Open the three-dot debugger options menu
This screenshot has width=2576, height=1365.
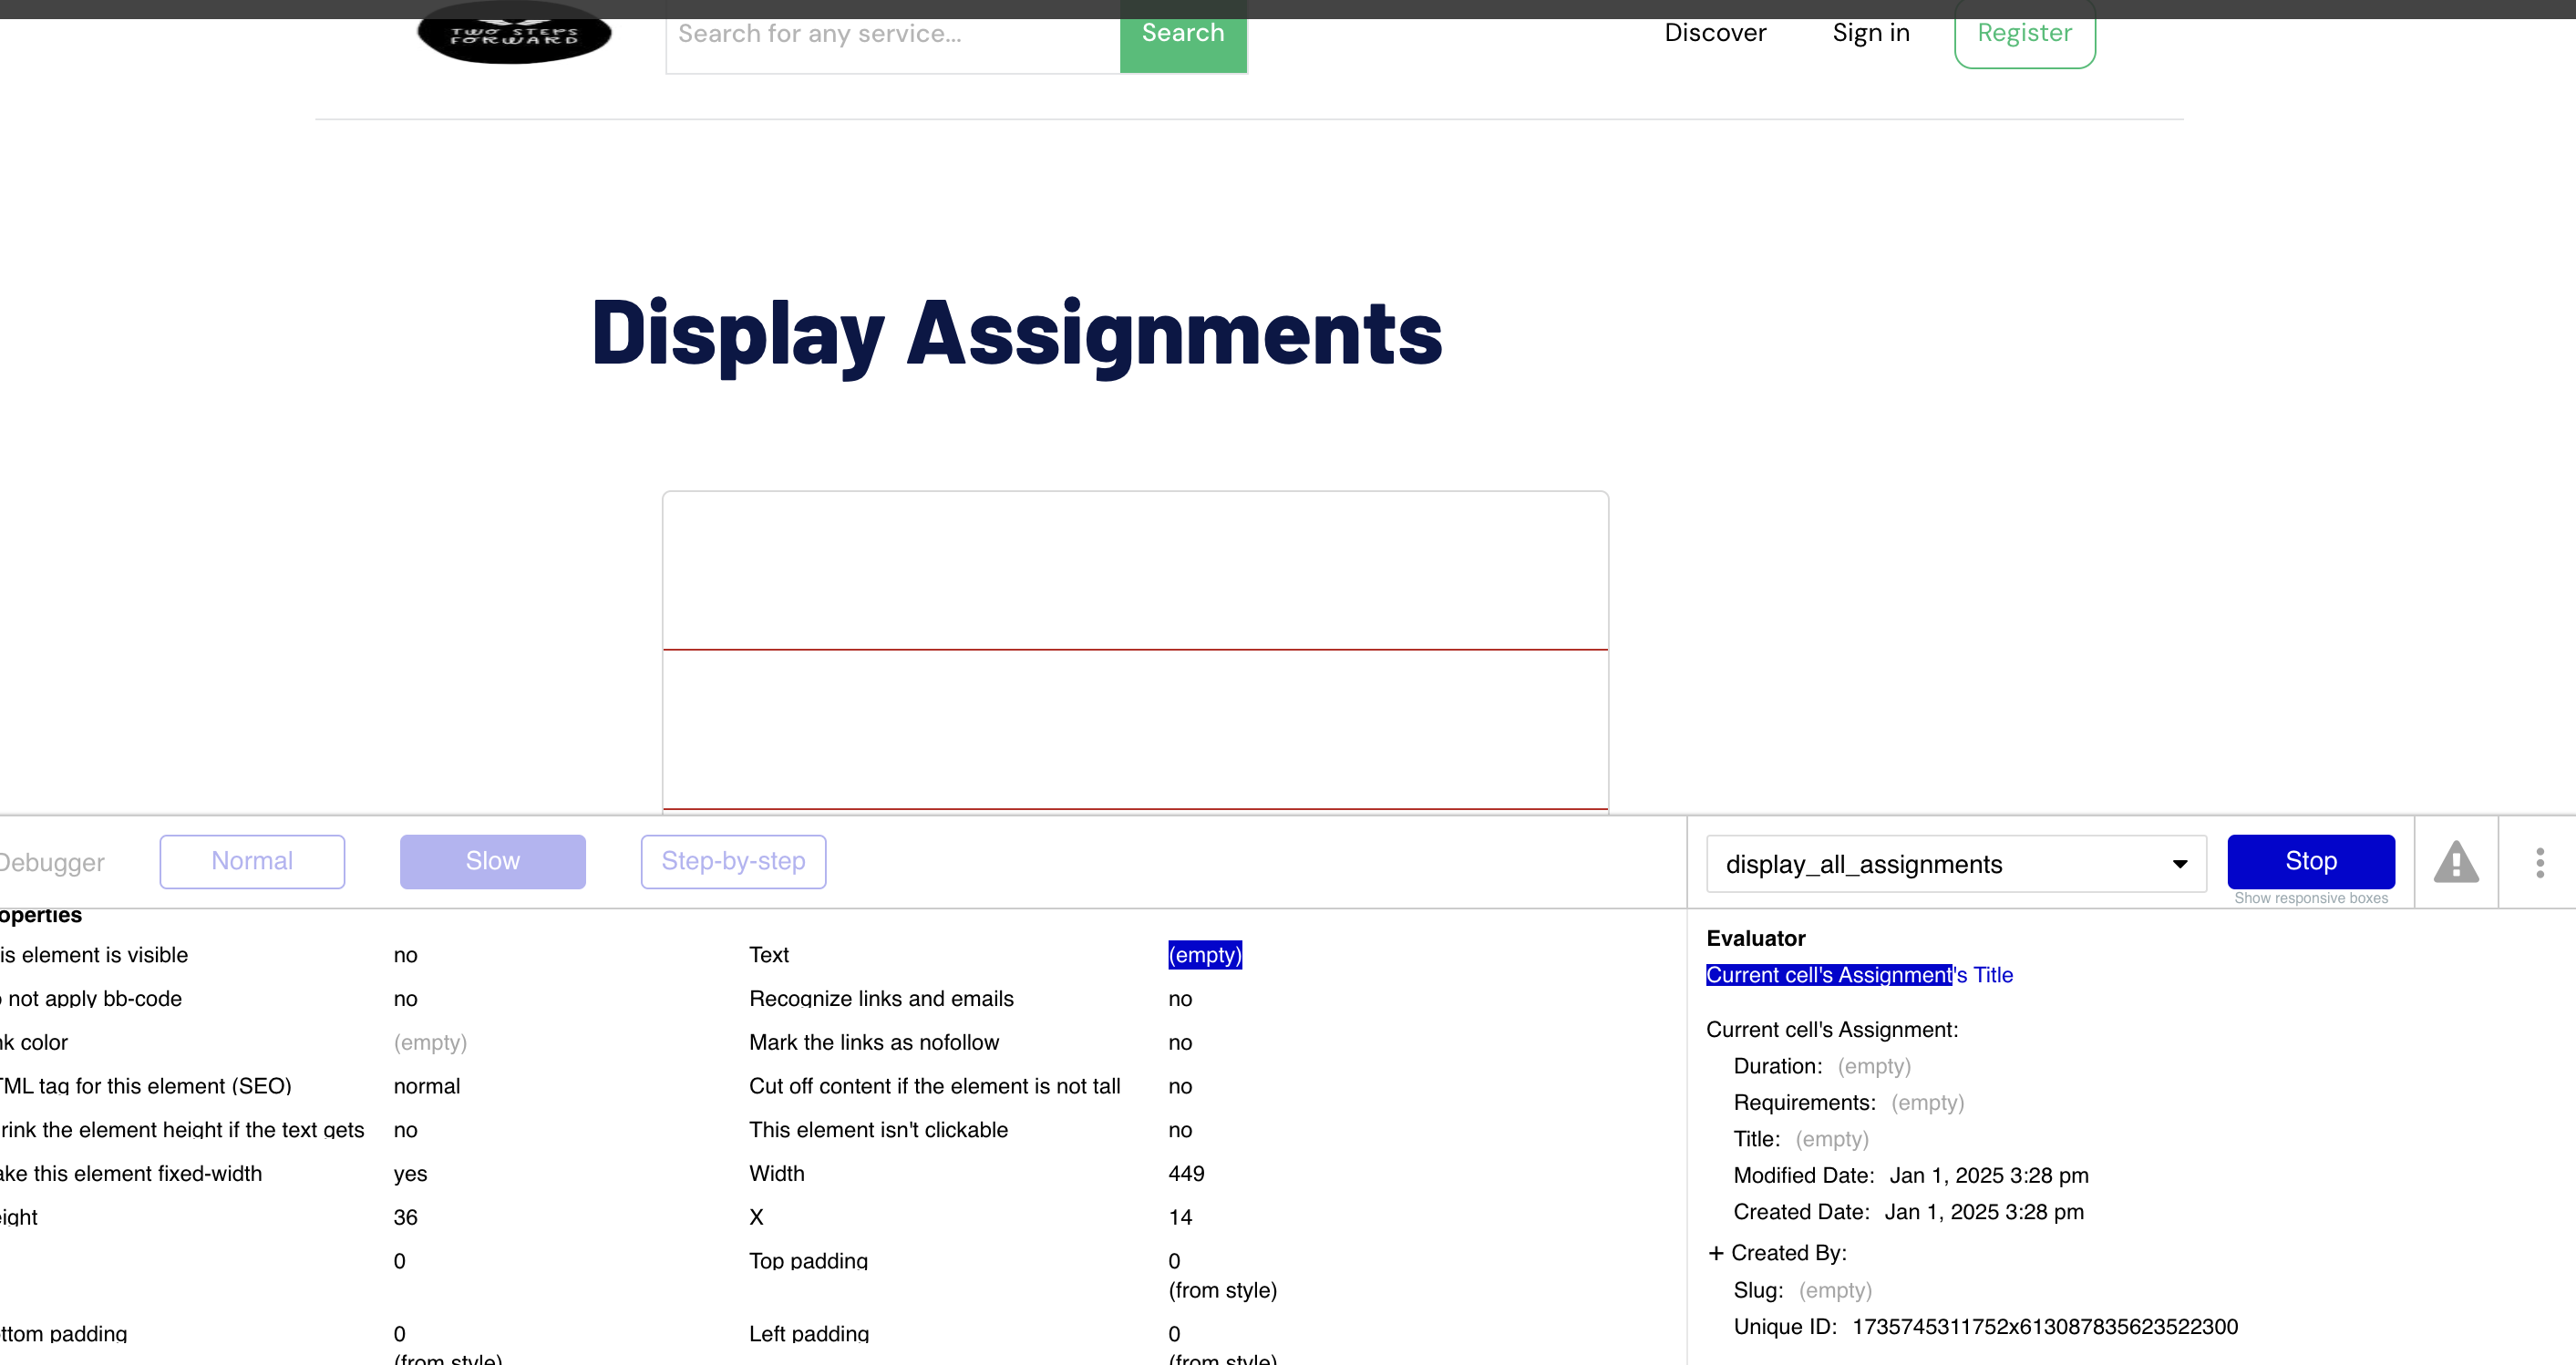[2539, 863]
